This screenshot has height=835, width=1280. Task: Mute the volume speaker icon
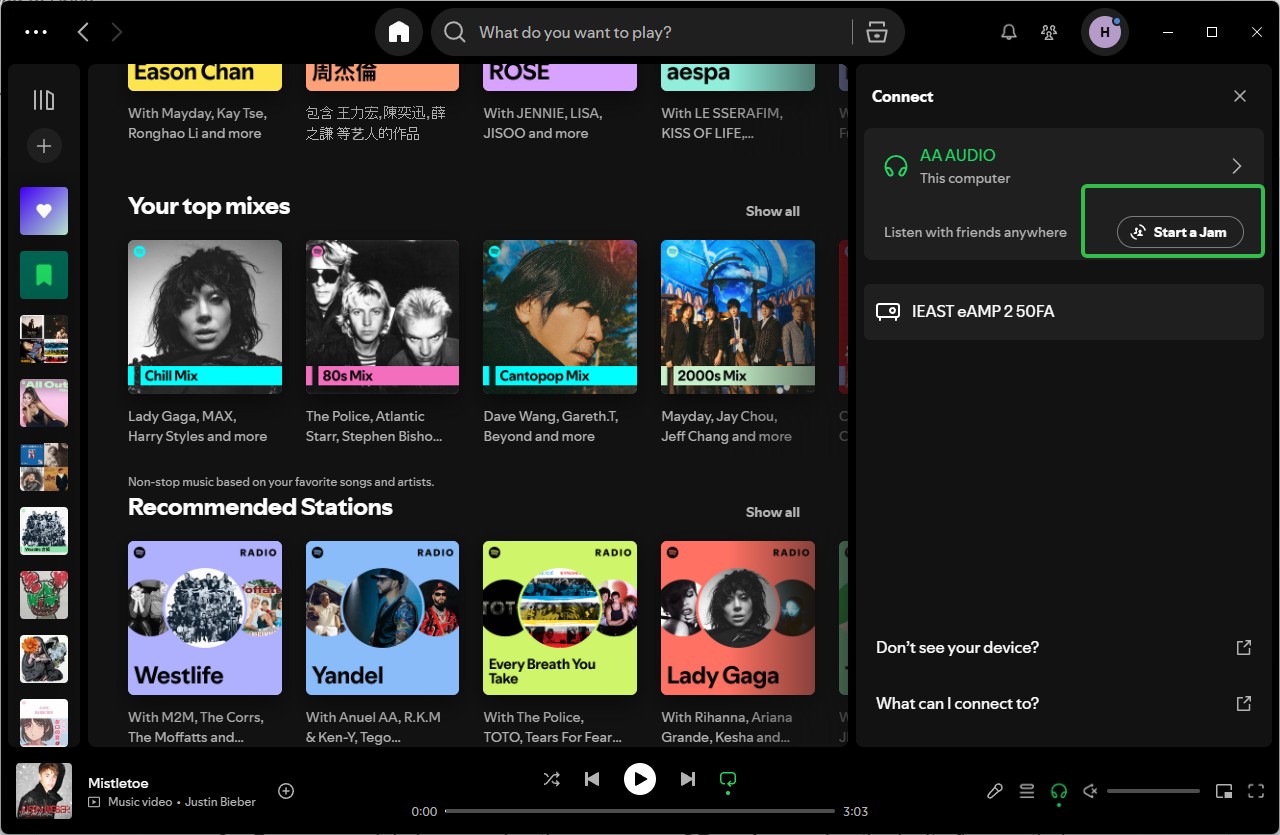[1090, 791]
